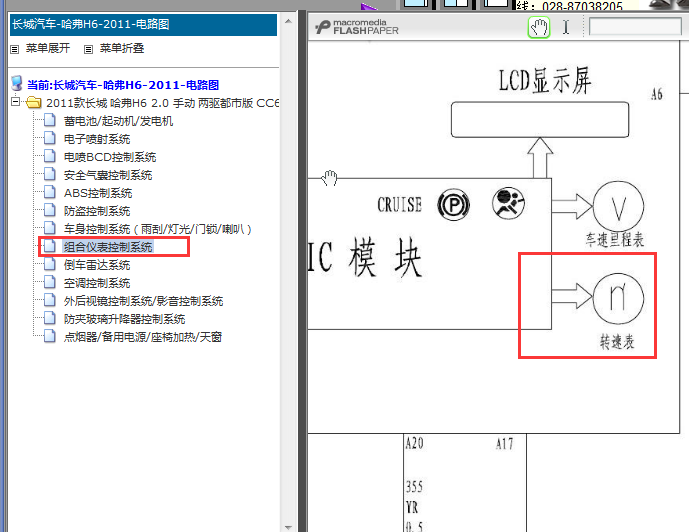Open 点烟器/备用电源/座椅加热/天窗 diagram
689x532 pixels.
[x=143, y=337]
